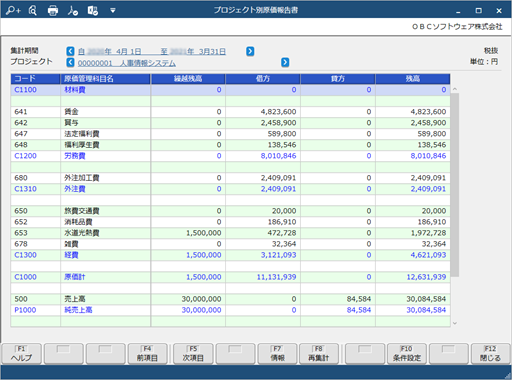
Task: Click the F4 前項目 button
Action: click(147, 354)
